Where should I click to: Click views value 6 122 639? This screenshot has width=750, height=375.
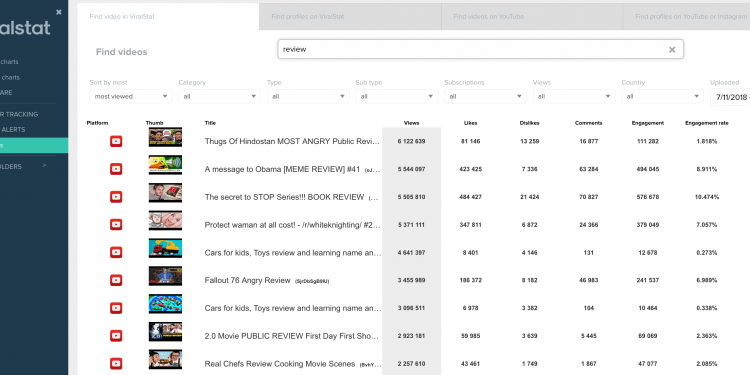(x=411, y=142)
